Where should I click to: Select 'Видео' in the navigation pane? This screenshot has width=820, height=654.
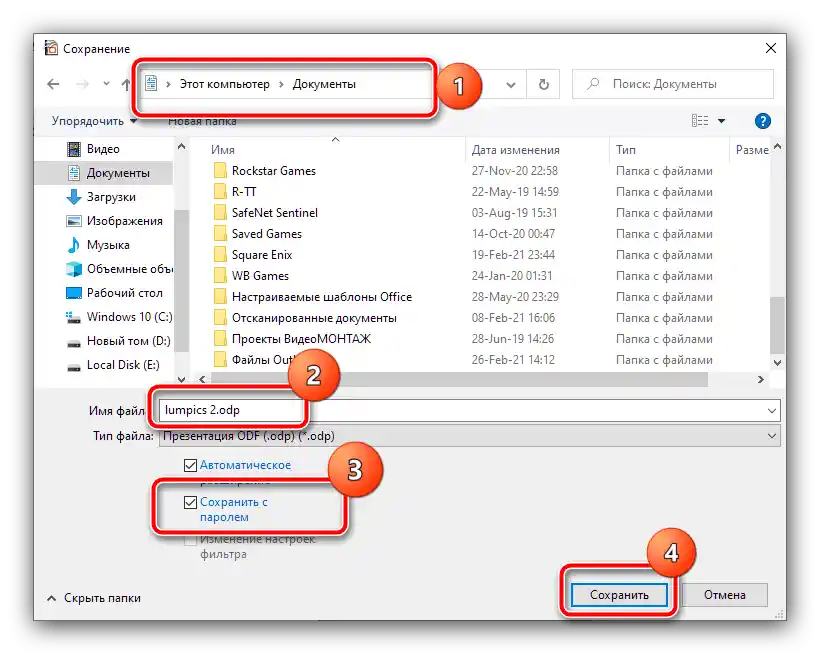click(103, 149)
